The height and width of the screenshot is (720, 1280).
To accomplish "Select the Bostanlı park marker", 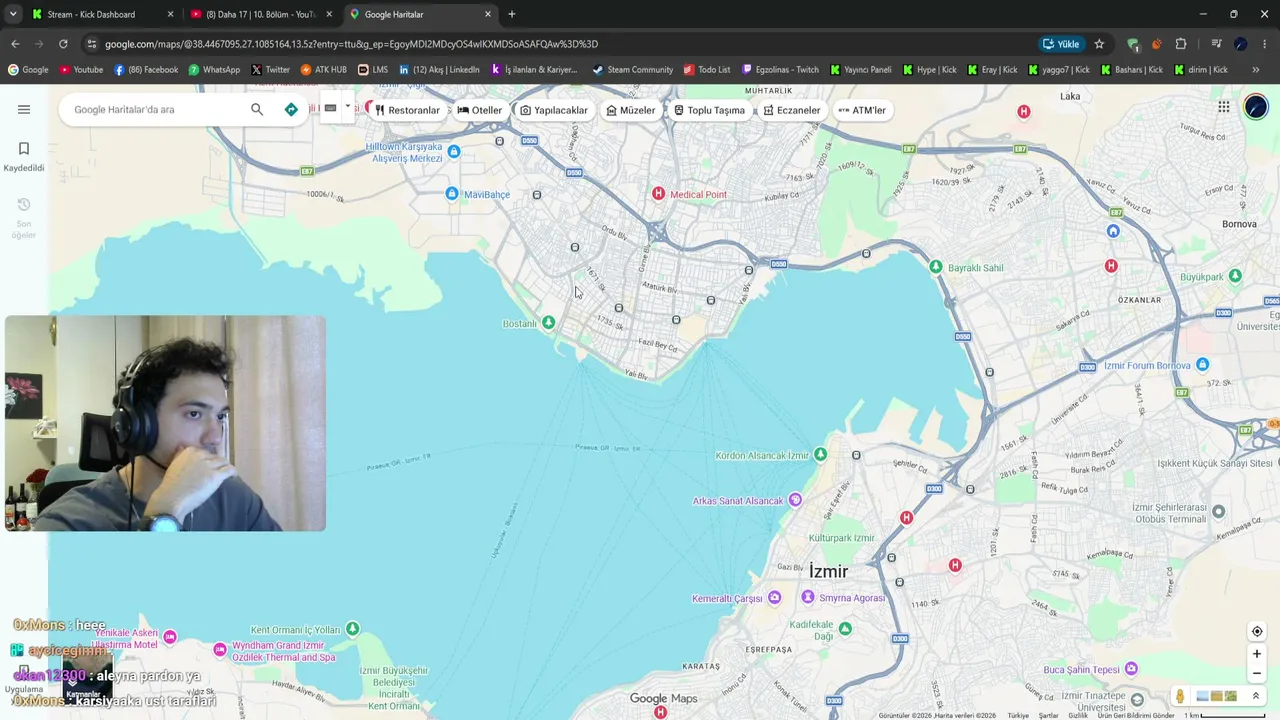I will (548, 322).
